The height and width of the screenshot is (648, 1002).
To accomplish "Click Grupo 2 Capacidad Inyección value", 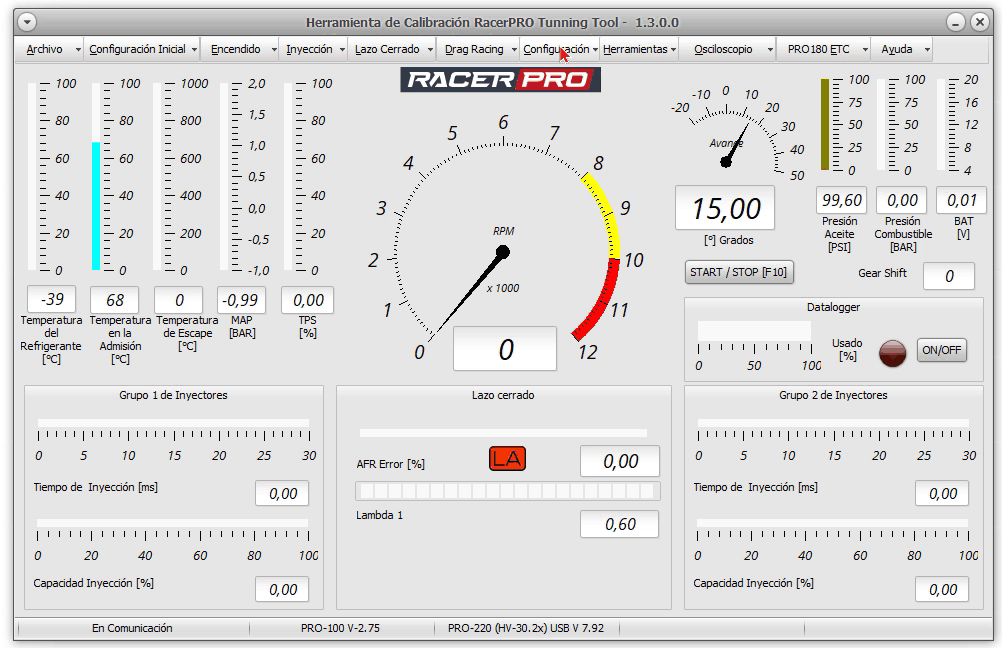I will [942, 589].
